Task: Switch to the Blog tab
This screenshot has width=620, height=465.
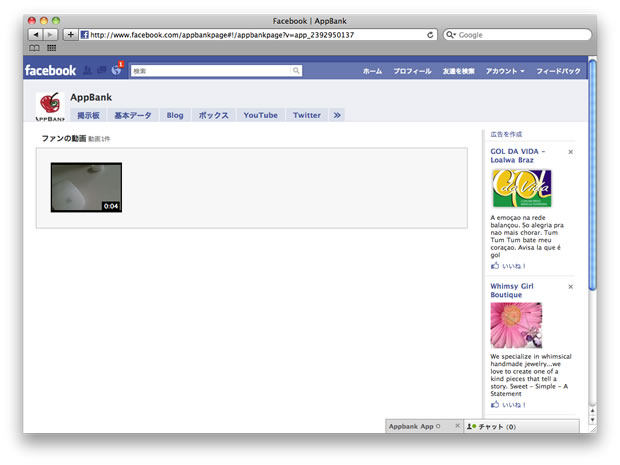Action: [175, 115]
